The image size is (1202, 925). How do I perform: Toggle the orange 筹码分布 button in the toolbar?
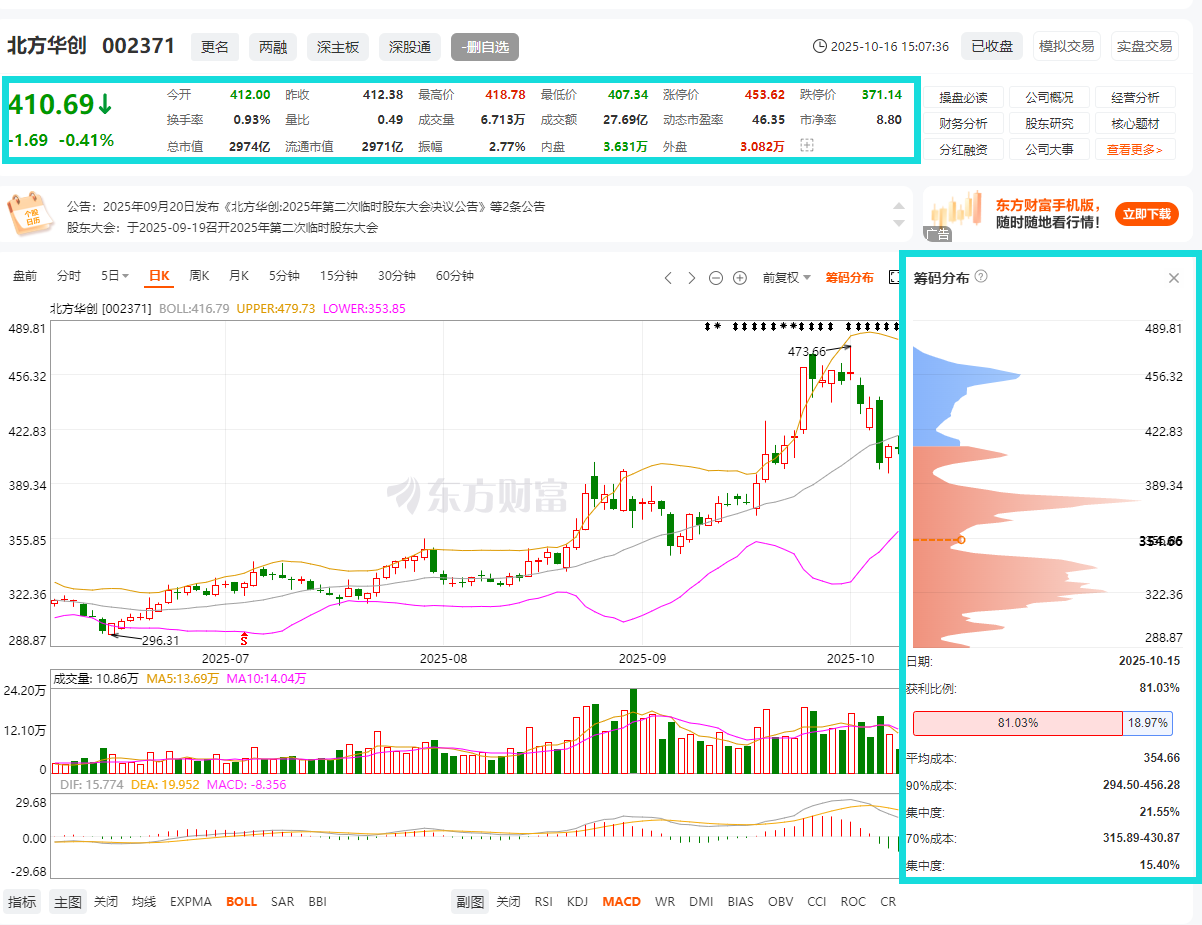pyautogui.click(x=849, y=278)
